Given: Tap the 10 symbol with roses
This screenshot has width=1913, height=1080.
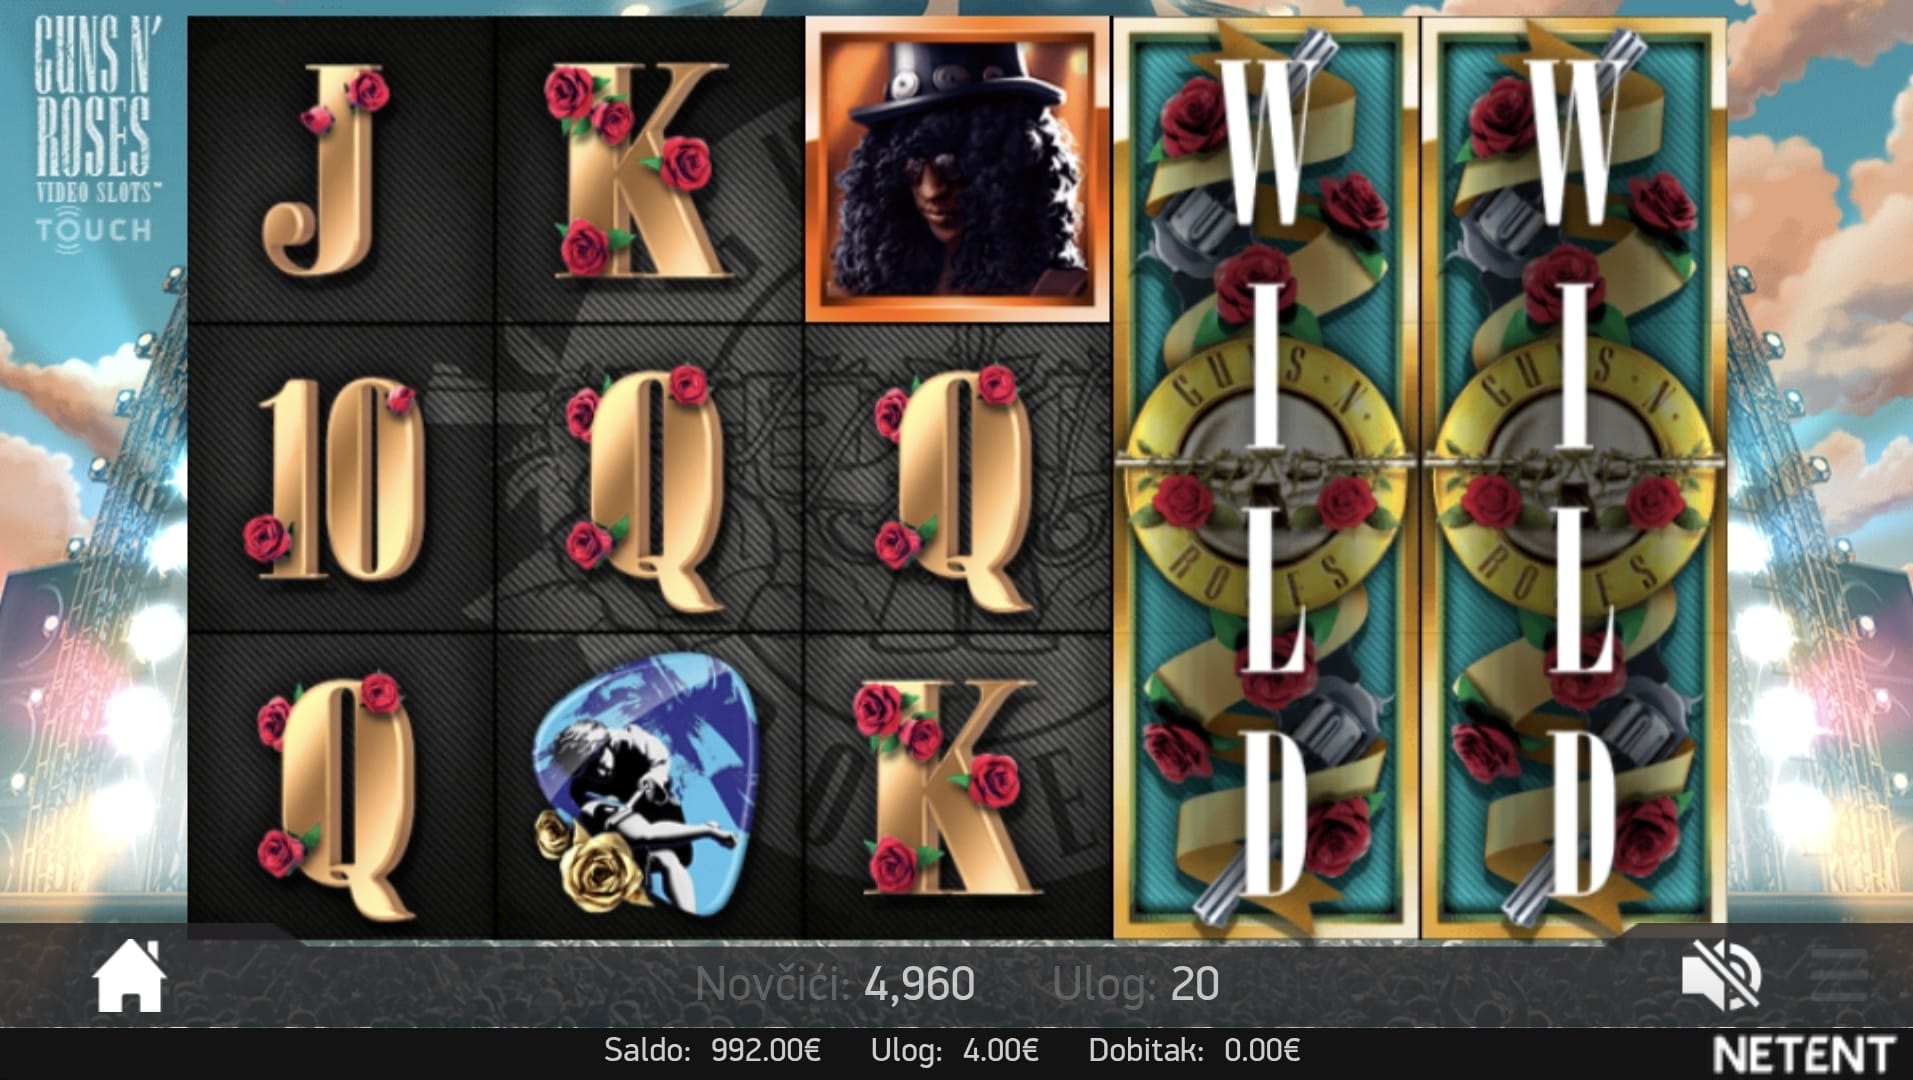Looking at the screenshot, I should [335, 479].
